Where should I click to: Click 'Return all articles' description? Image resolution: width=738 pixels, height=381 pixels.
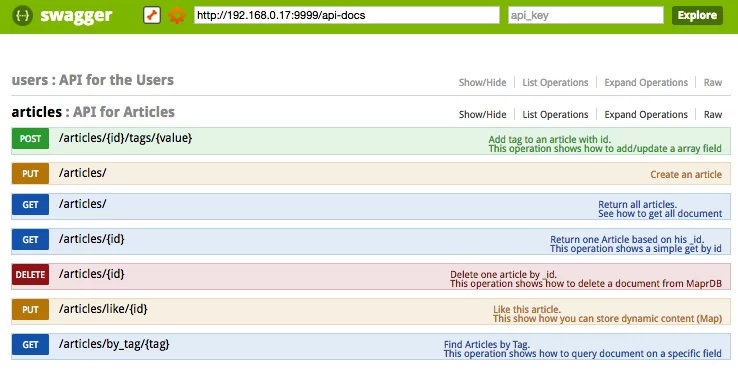660,209
